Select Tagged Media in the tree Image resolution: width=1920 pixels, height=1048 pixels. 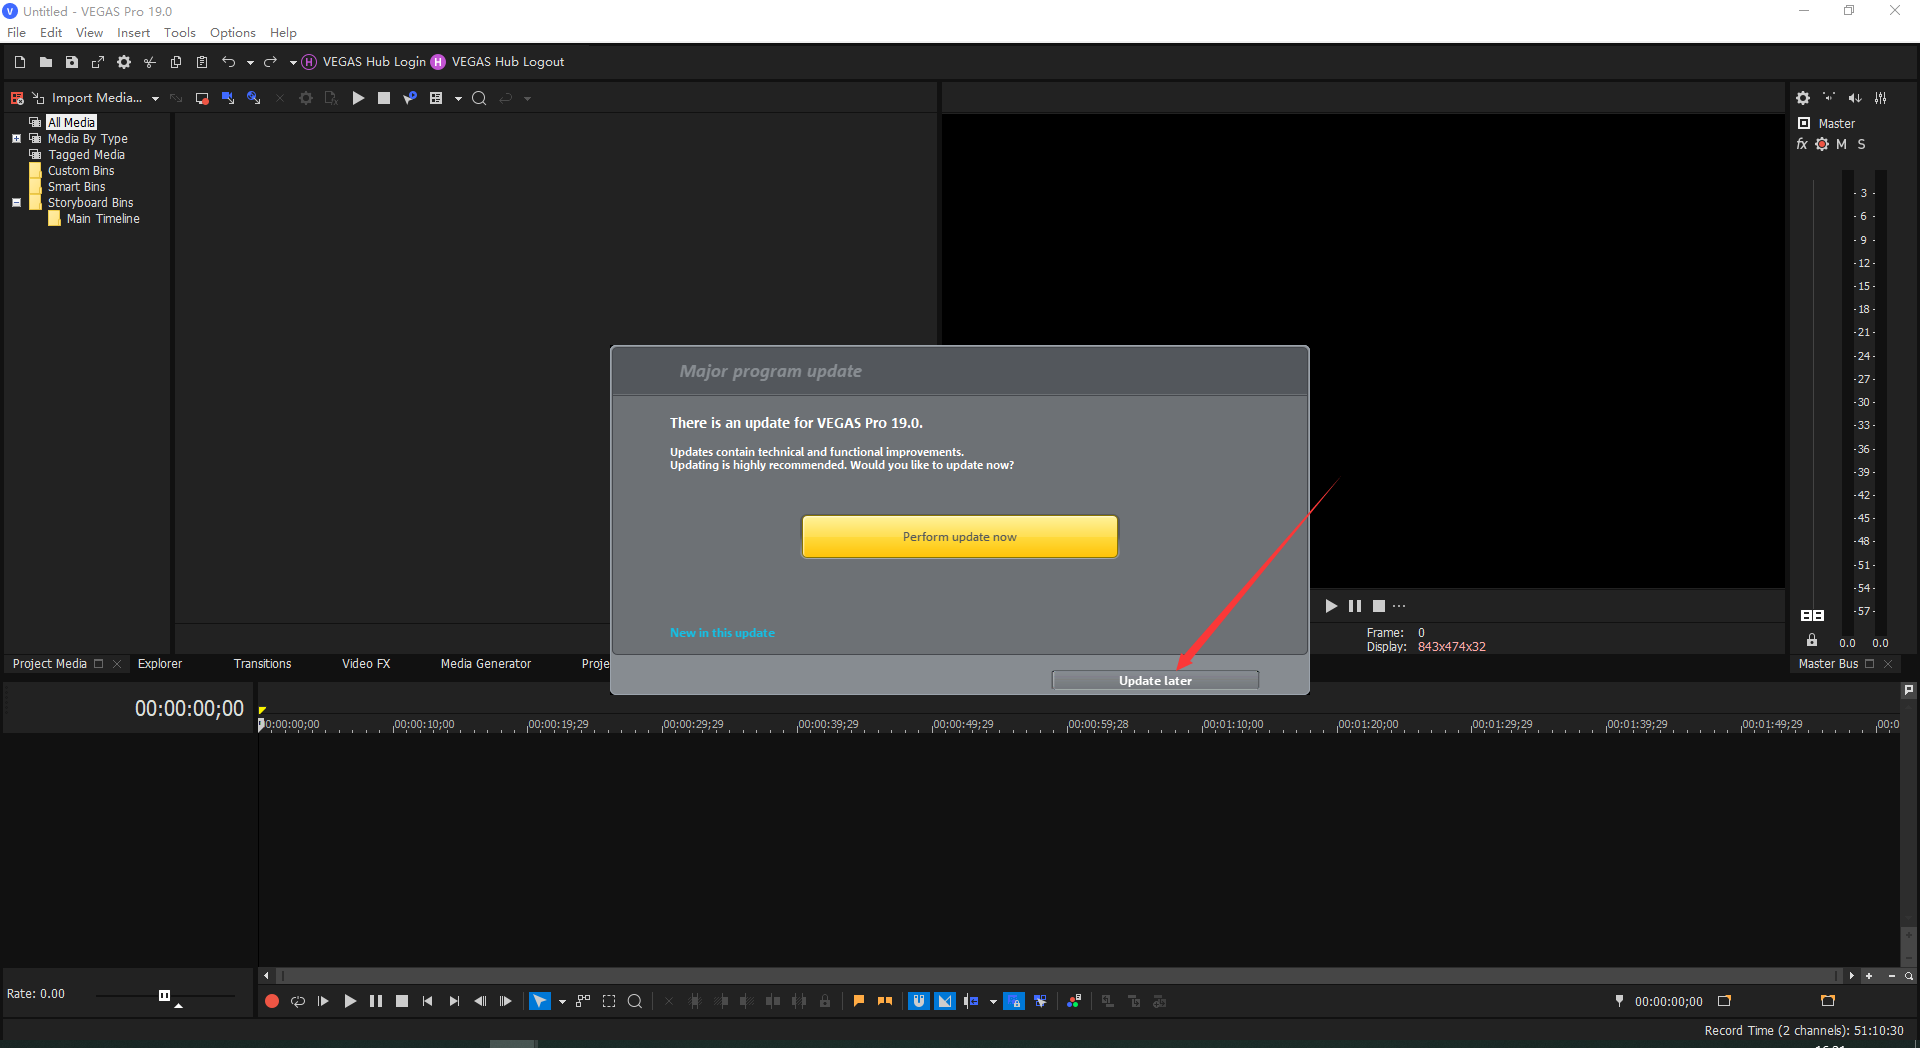point(86,155)
